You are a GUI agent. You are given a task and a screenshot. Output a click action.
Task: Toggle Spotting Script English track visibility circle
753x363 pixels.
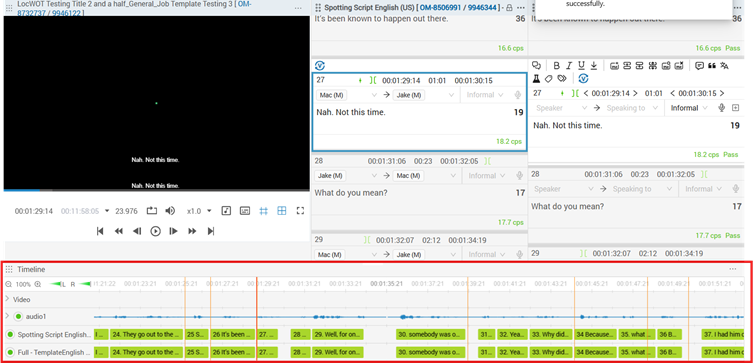(10, 334)
